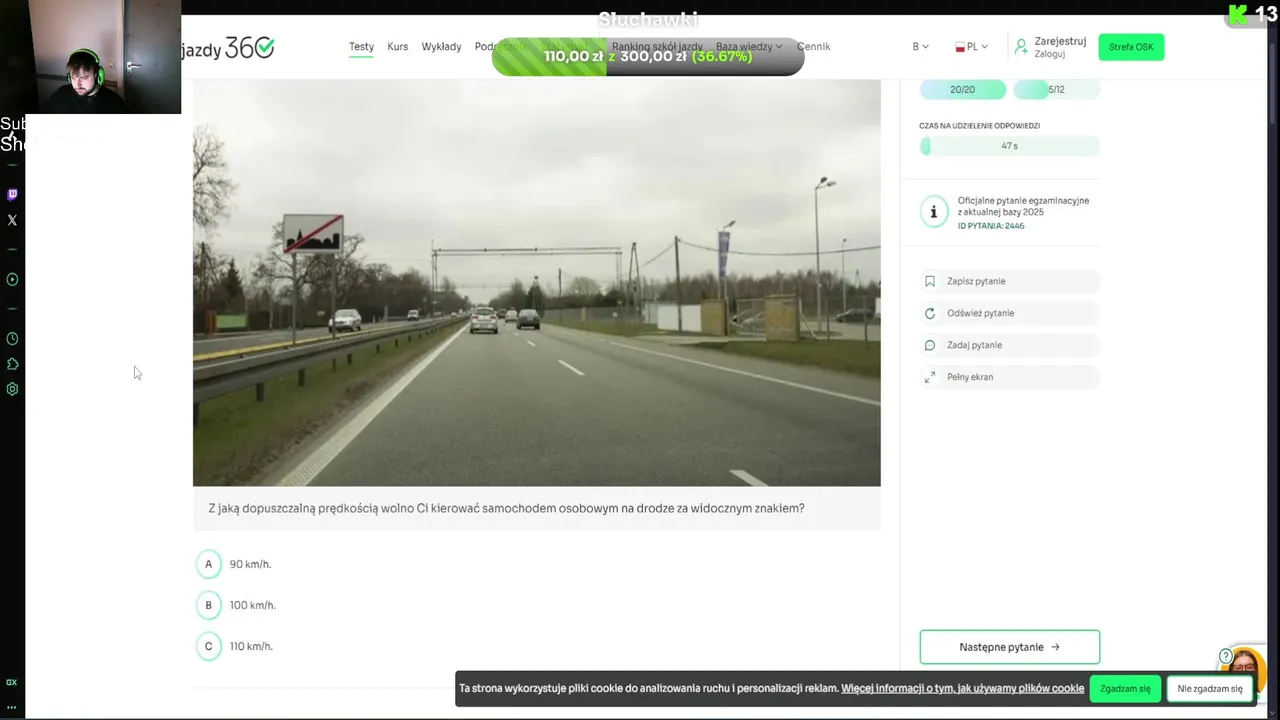The image size is (1280, 720).
Task: Click the jazdy 360 site logo
Action: (228, 47)
